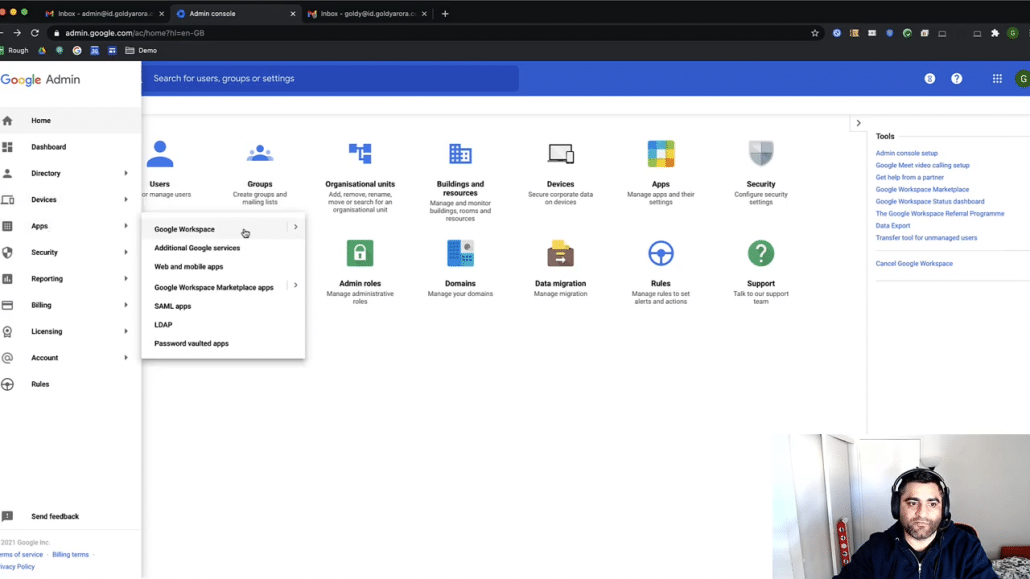Open a new browser tab with plus
Image resolution: width=1030 pixels, height=579 pixels.
point(445,13)
